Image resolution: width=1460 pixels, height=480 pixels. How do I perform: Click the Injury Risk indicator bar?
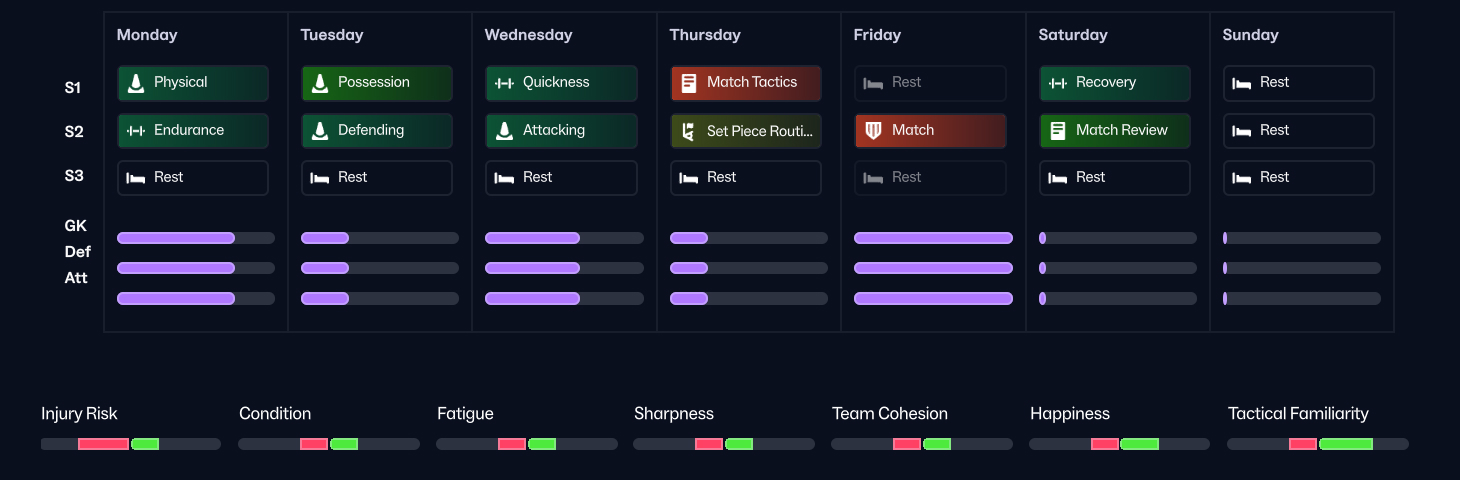tap(131, 444)
